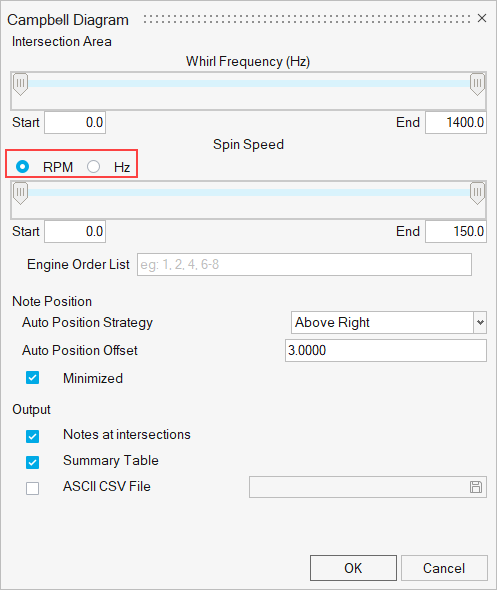Click the Auto Position Offset field
The image size is (497, 590).
coord(386,350)
